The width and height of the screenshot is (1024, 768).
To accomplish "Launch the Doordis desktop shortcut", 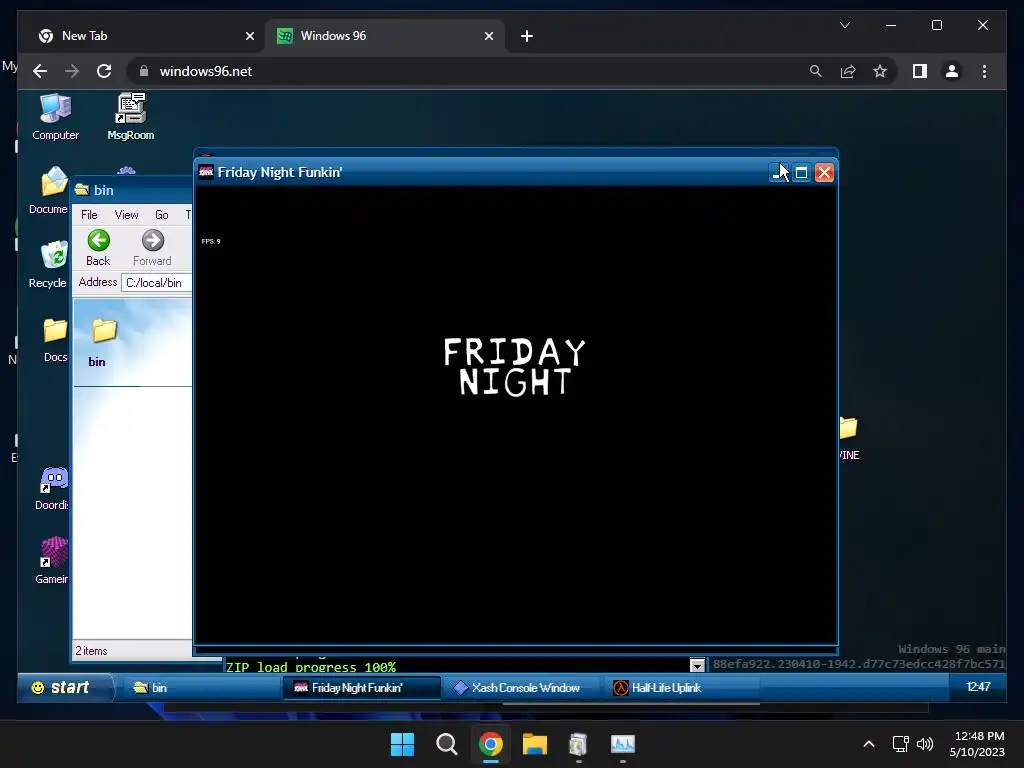I will pos(52,488).
